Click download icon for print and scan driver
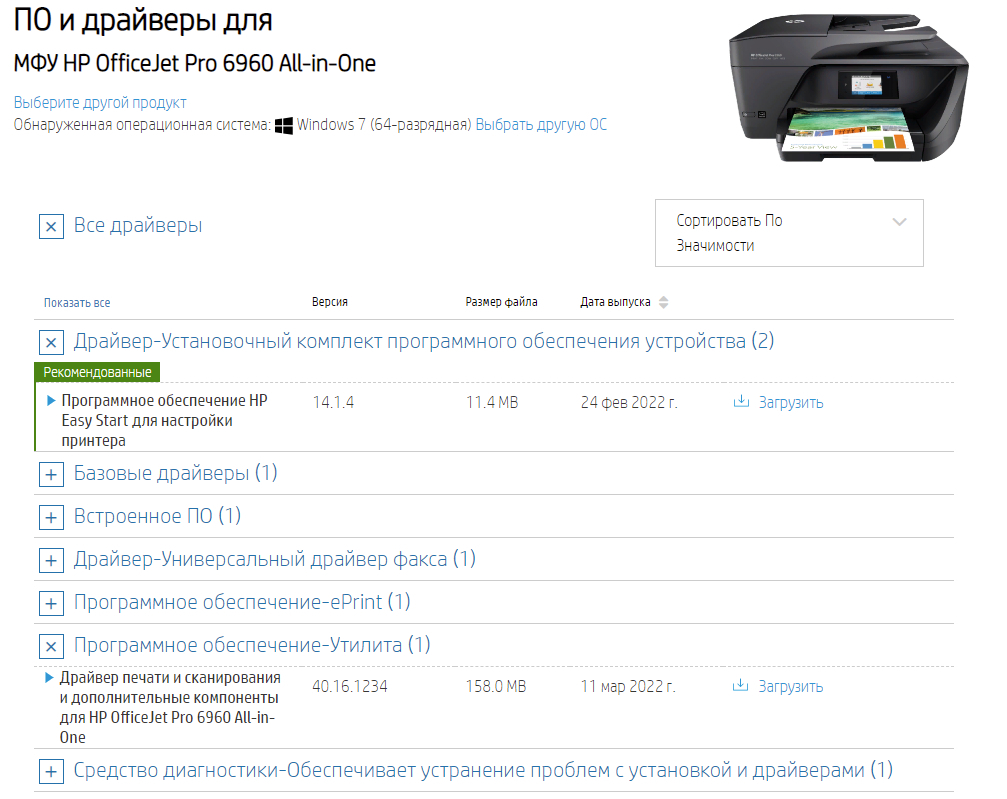Screen dimensions: 1007x799 (x=741, y=686)
